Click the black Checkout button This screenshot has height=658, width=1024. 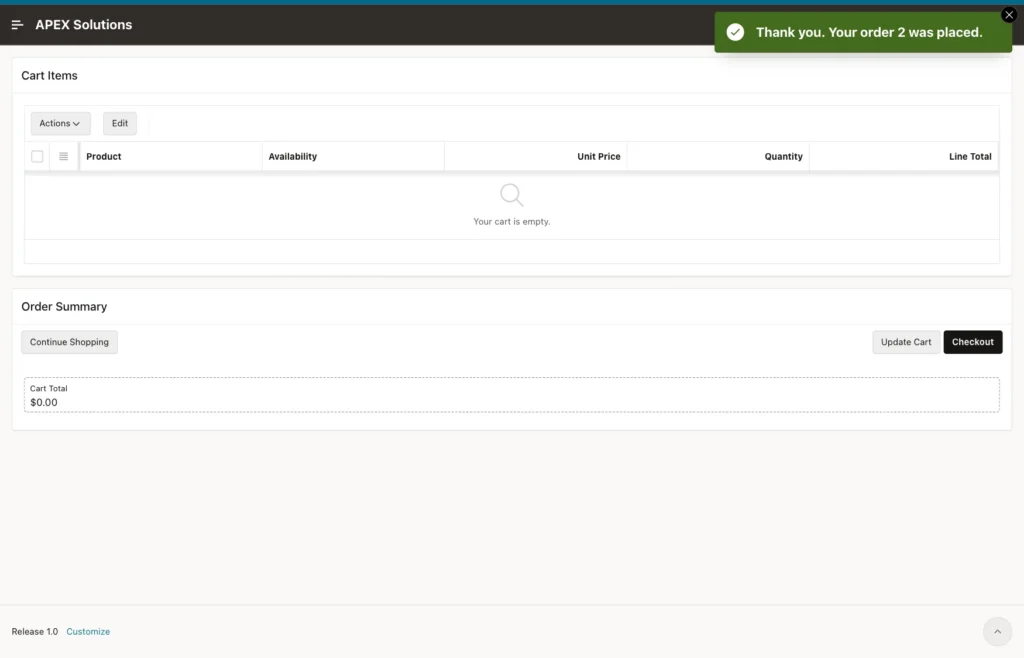tap(972, 342)
